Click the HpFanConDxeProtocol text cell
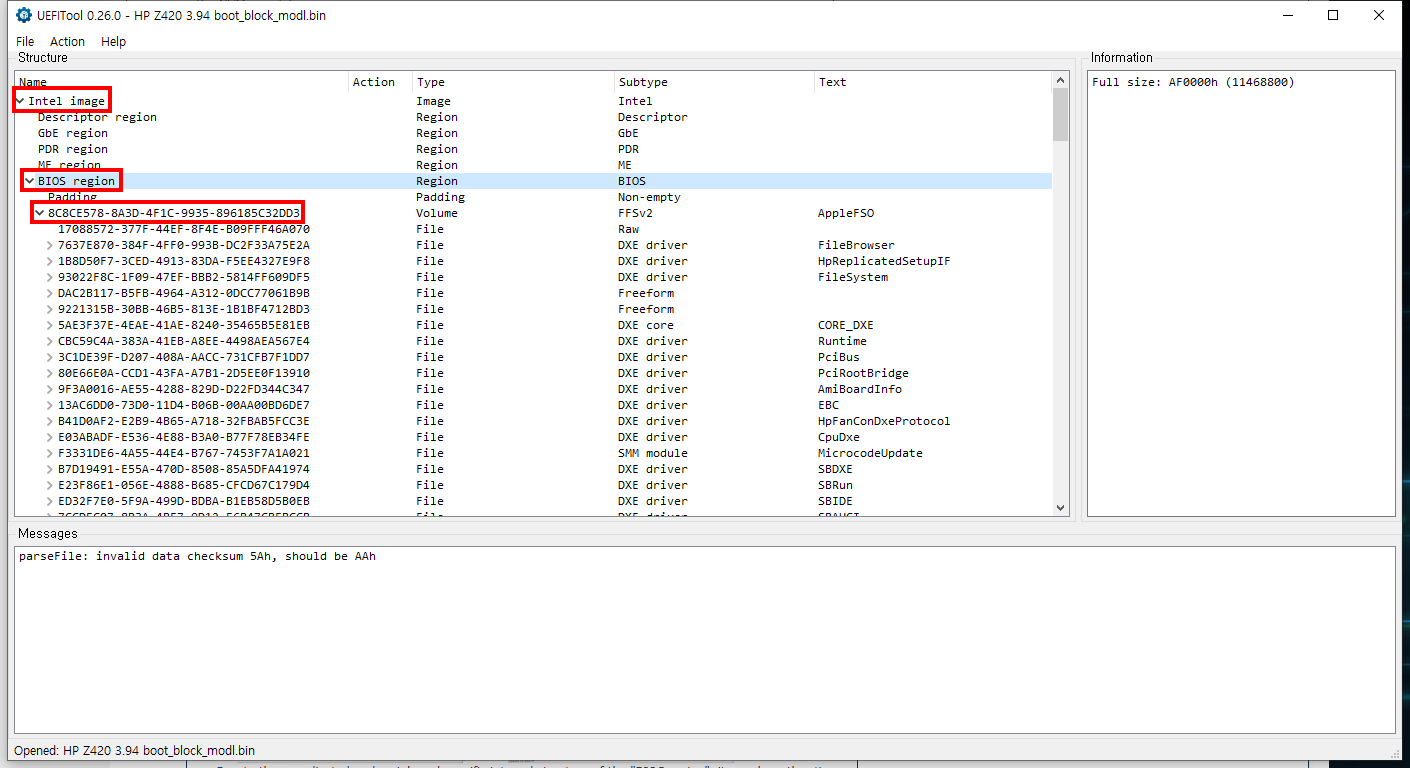 coord(884,421)
